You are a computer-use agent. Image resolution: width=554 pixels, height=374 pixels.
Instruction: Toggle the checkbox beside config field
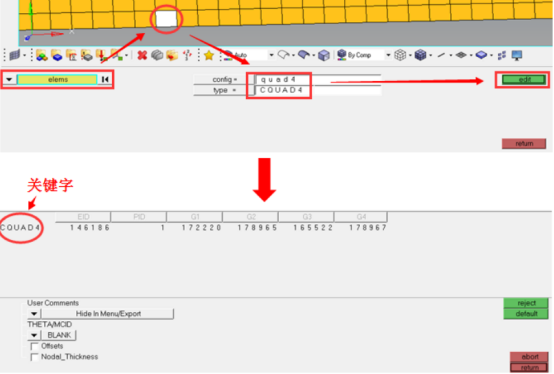pyautogui.click(x=251, y=79)
